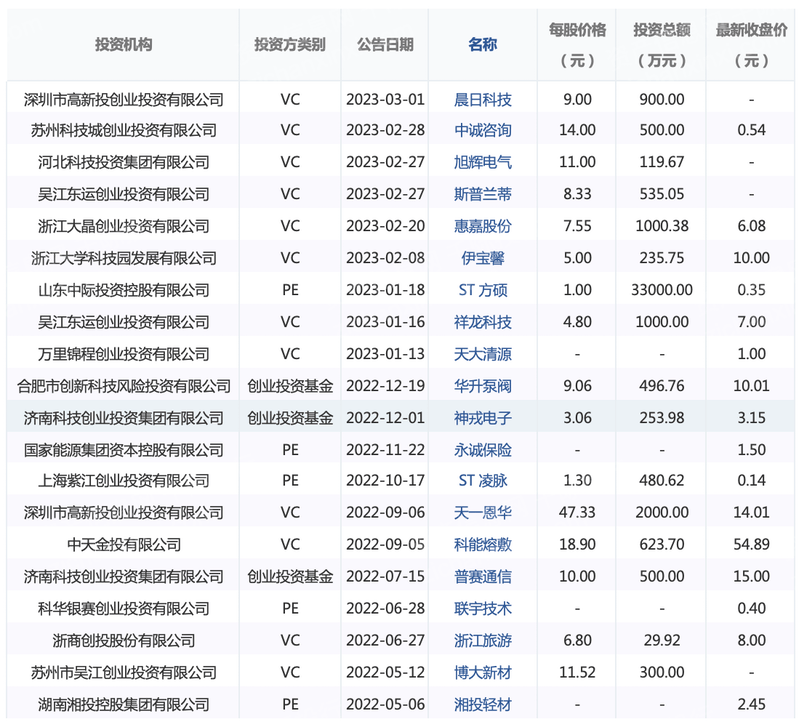Open the 惠嘉股份 company link
Screen dimensions: 800x727
coord(483,226)
